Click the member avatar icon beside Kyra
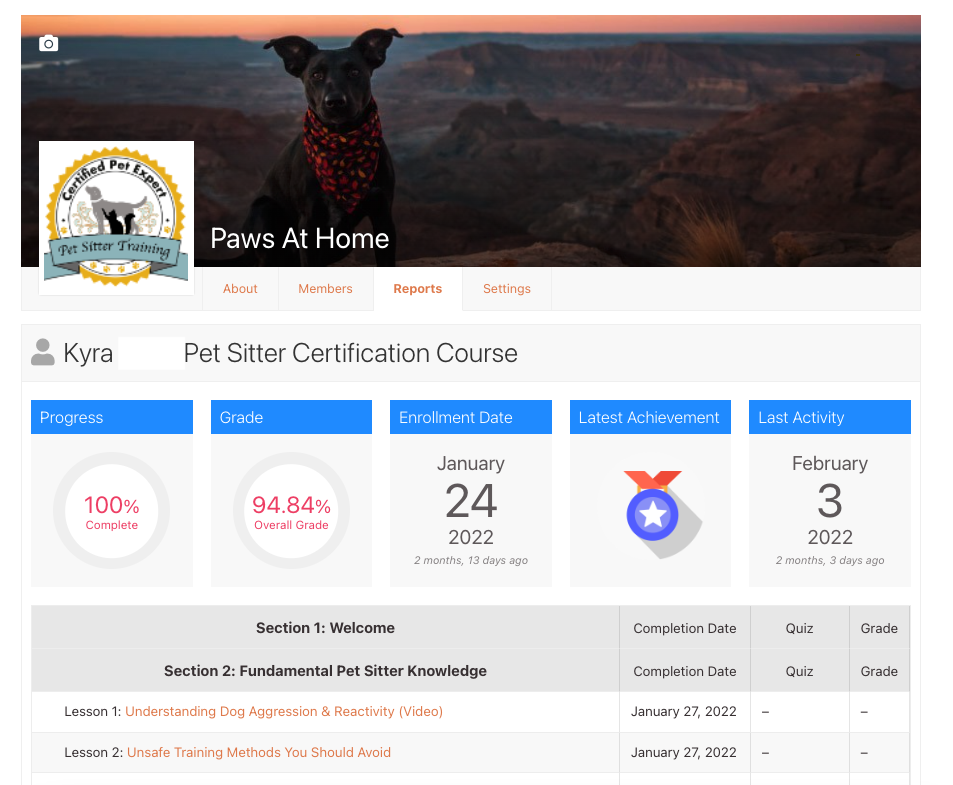This screenshot has height=785, width=953. (42, 352)
